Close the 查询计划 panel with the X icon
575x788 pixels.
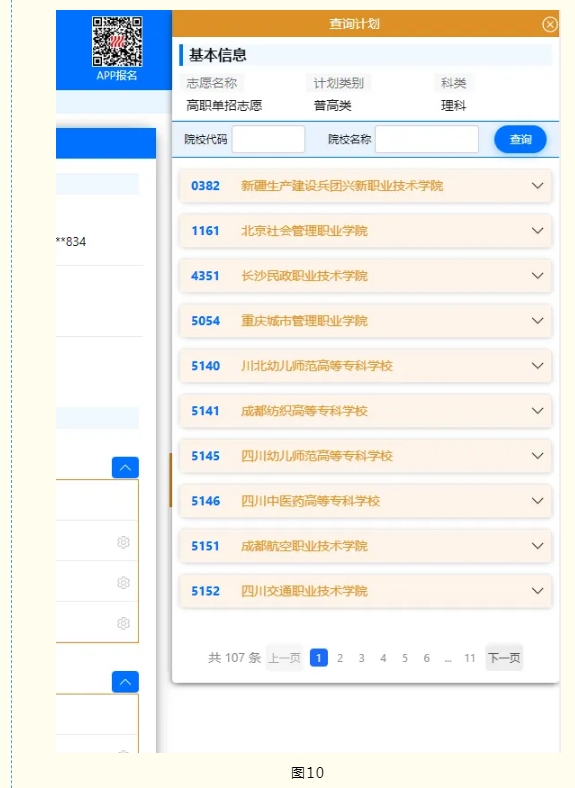point(550,24)
